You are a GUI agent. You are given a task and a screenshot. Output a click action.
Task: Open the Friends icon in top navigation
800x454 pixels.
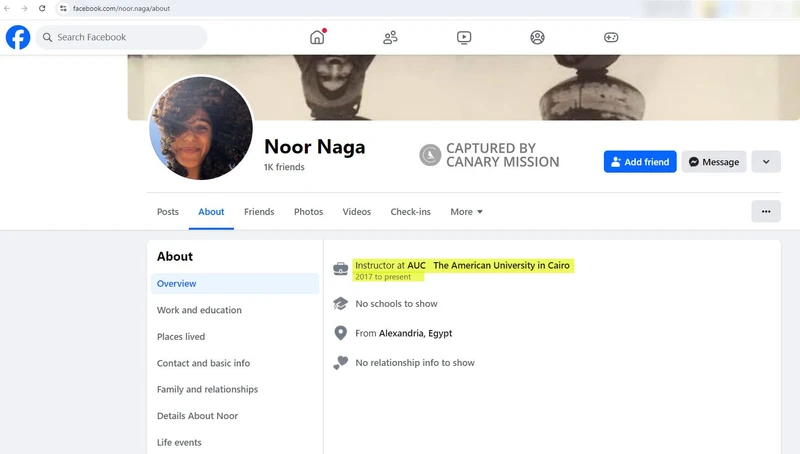tap(390, 37)
